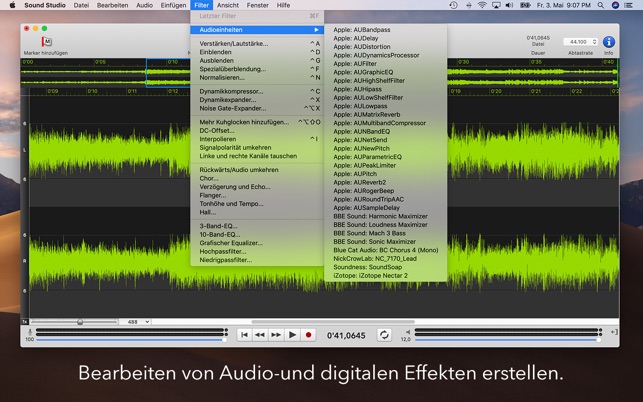643x402 pixels.
Task: Click the horizontal zoom slider thumb
Action: point(80,322)
